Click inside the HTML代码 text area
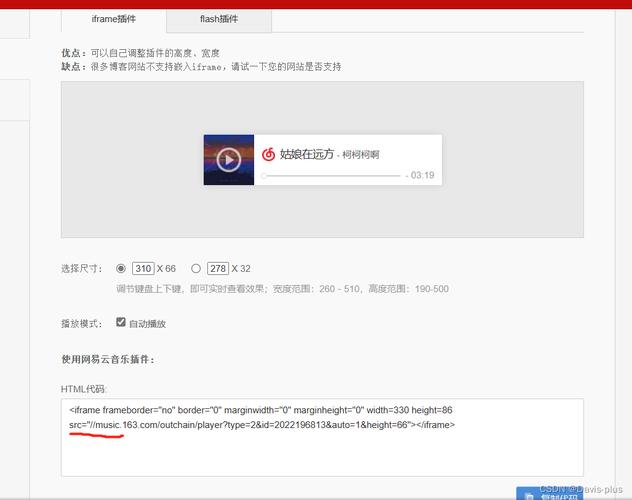 point(322,438)
